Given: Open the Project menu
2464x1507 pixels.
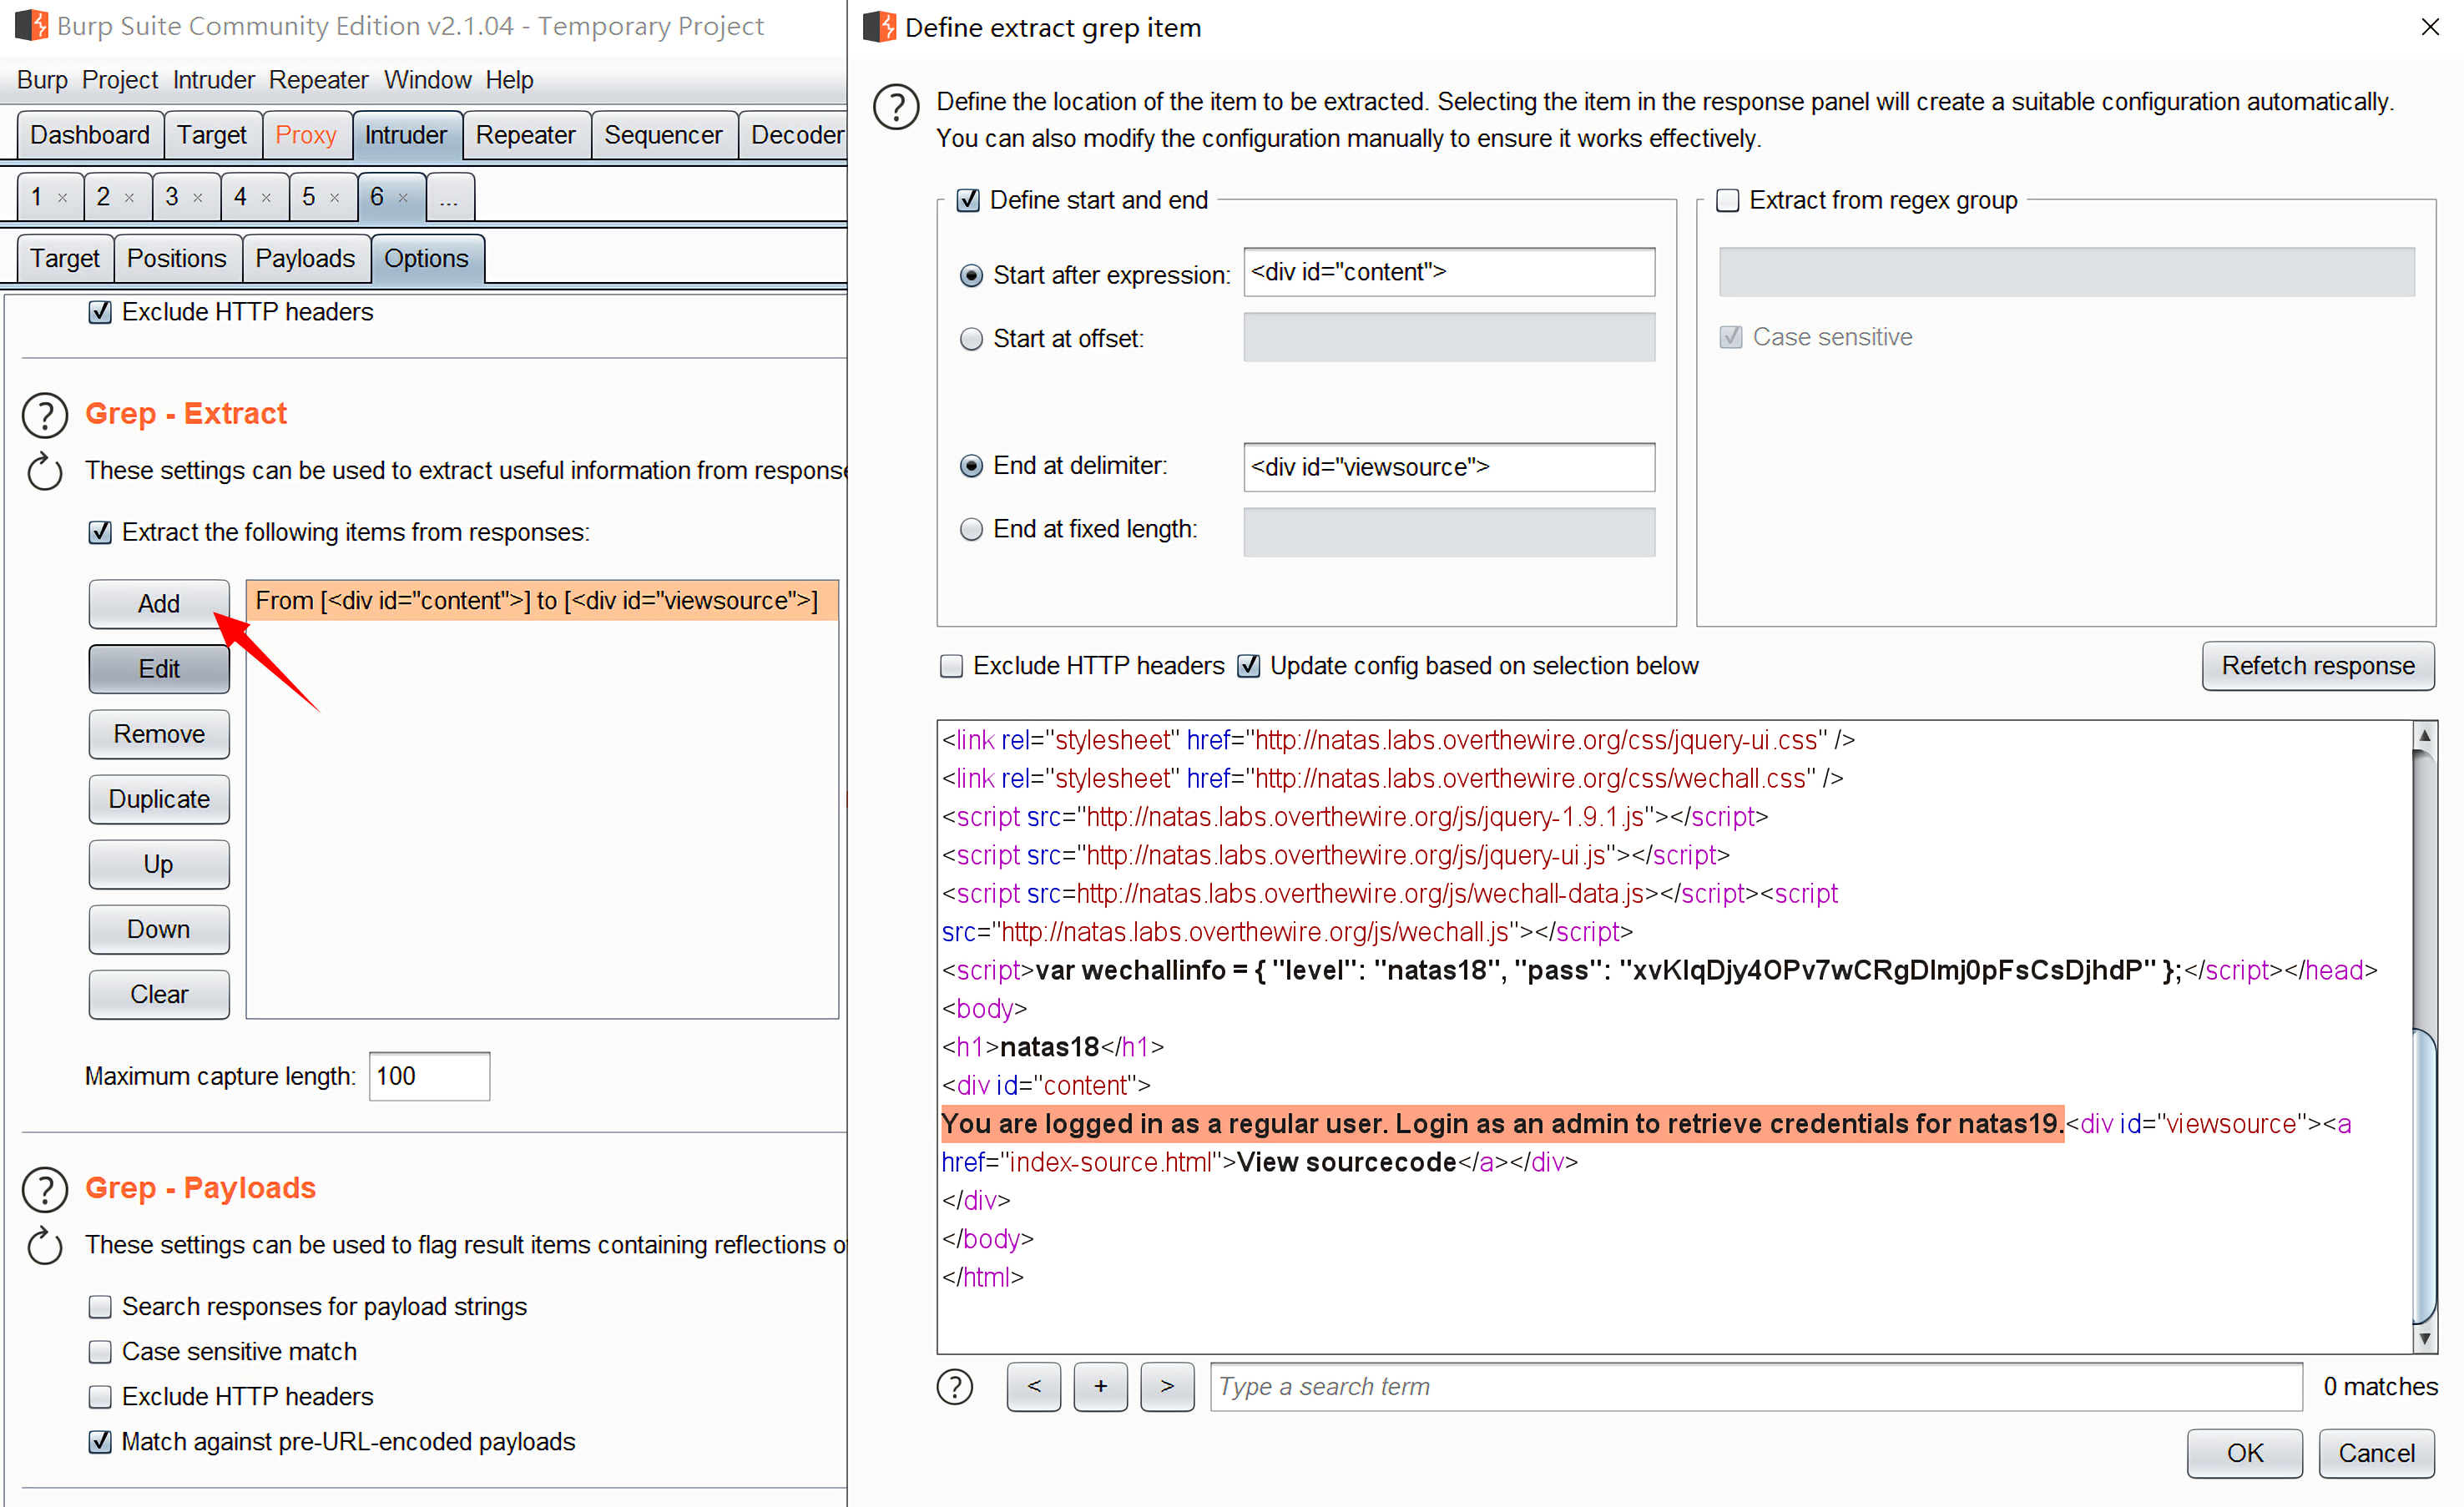Looking at the screenshot, I should 120,80.
